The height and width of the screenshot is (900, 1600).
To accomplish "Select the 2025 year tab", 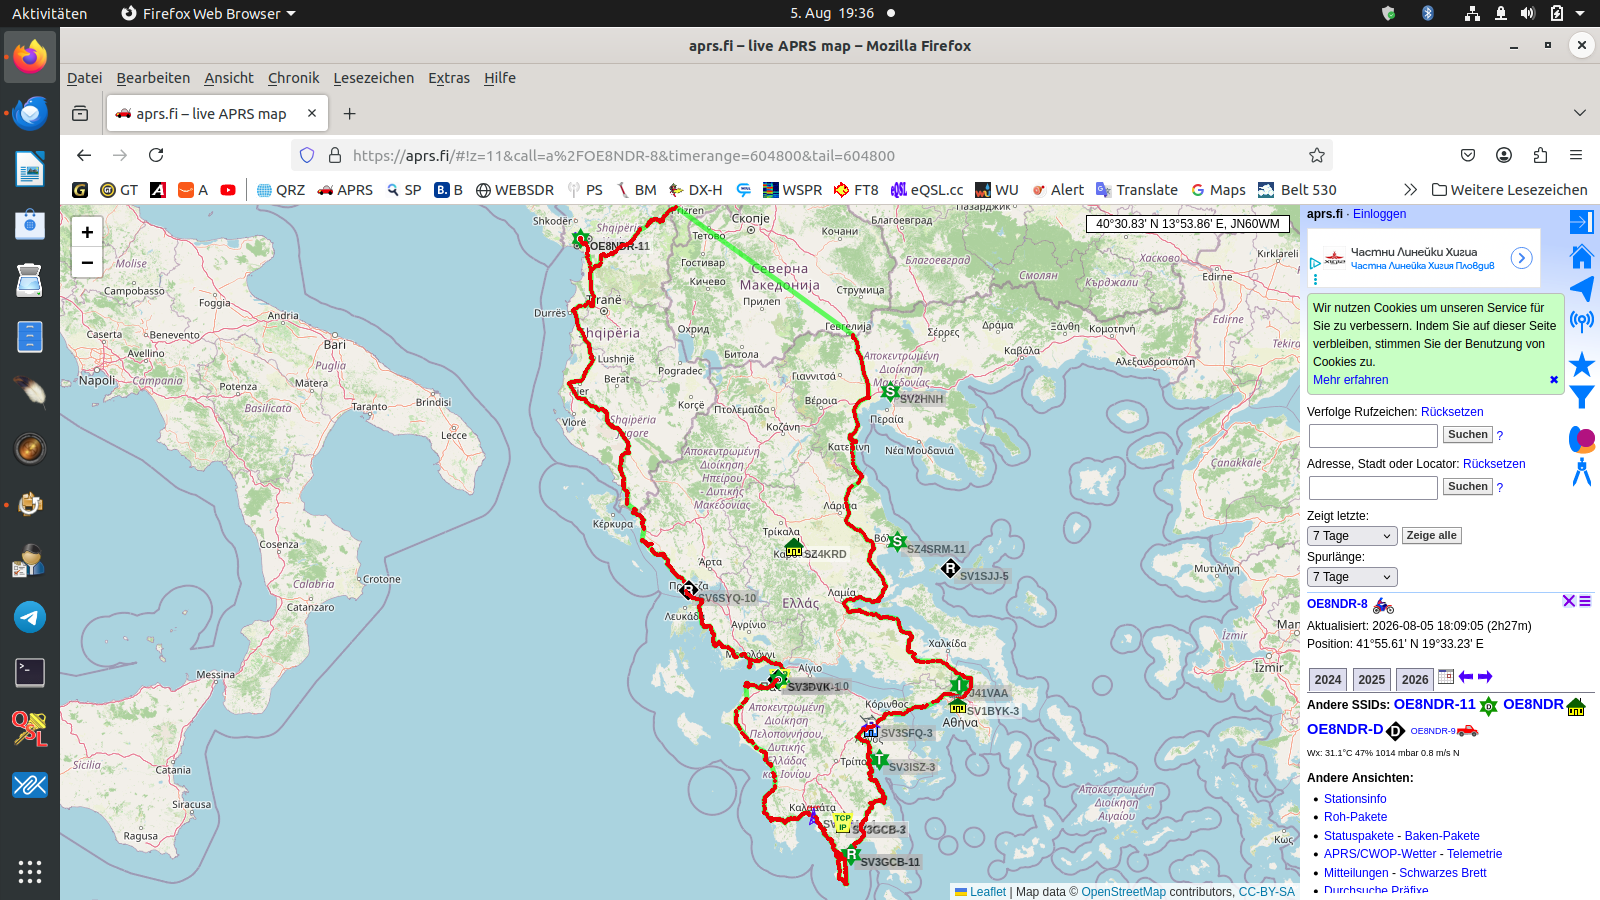I will click(1372, 680).
